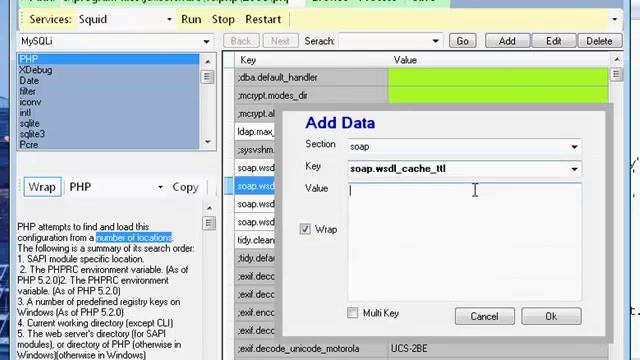This screenshot has width=640, height=360.
Task: Select Pcre in the section list
Action: 108,144
